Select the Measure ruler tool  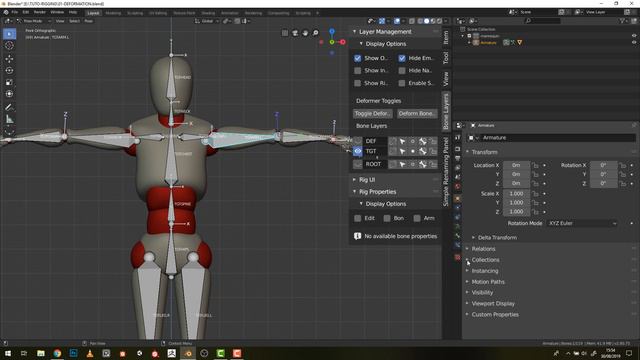pos(9,120)
